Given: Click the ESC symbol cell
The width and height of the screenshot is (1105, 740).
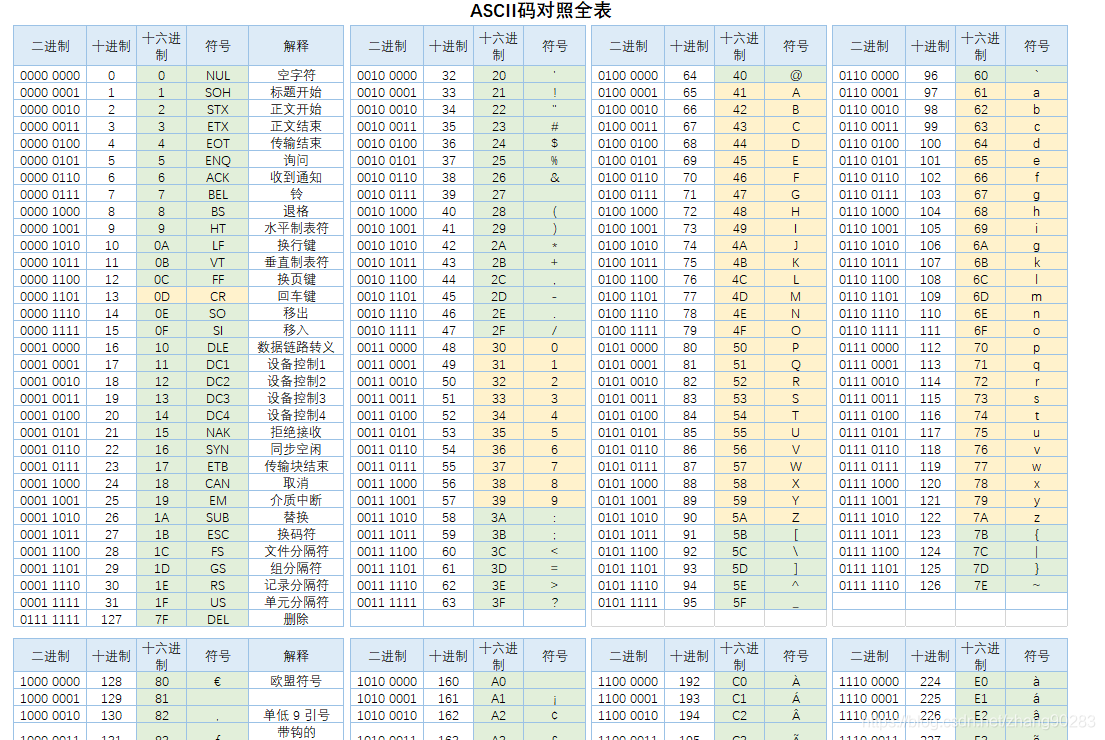Looking at the screenshot, I should (x=218, y=535).
